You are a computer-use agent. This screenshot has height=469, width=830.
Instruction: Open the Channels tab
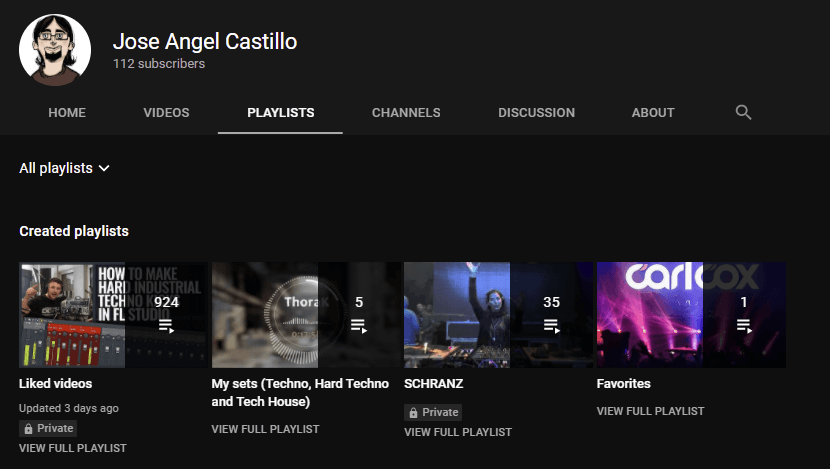[x=406, y=113]
